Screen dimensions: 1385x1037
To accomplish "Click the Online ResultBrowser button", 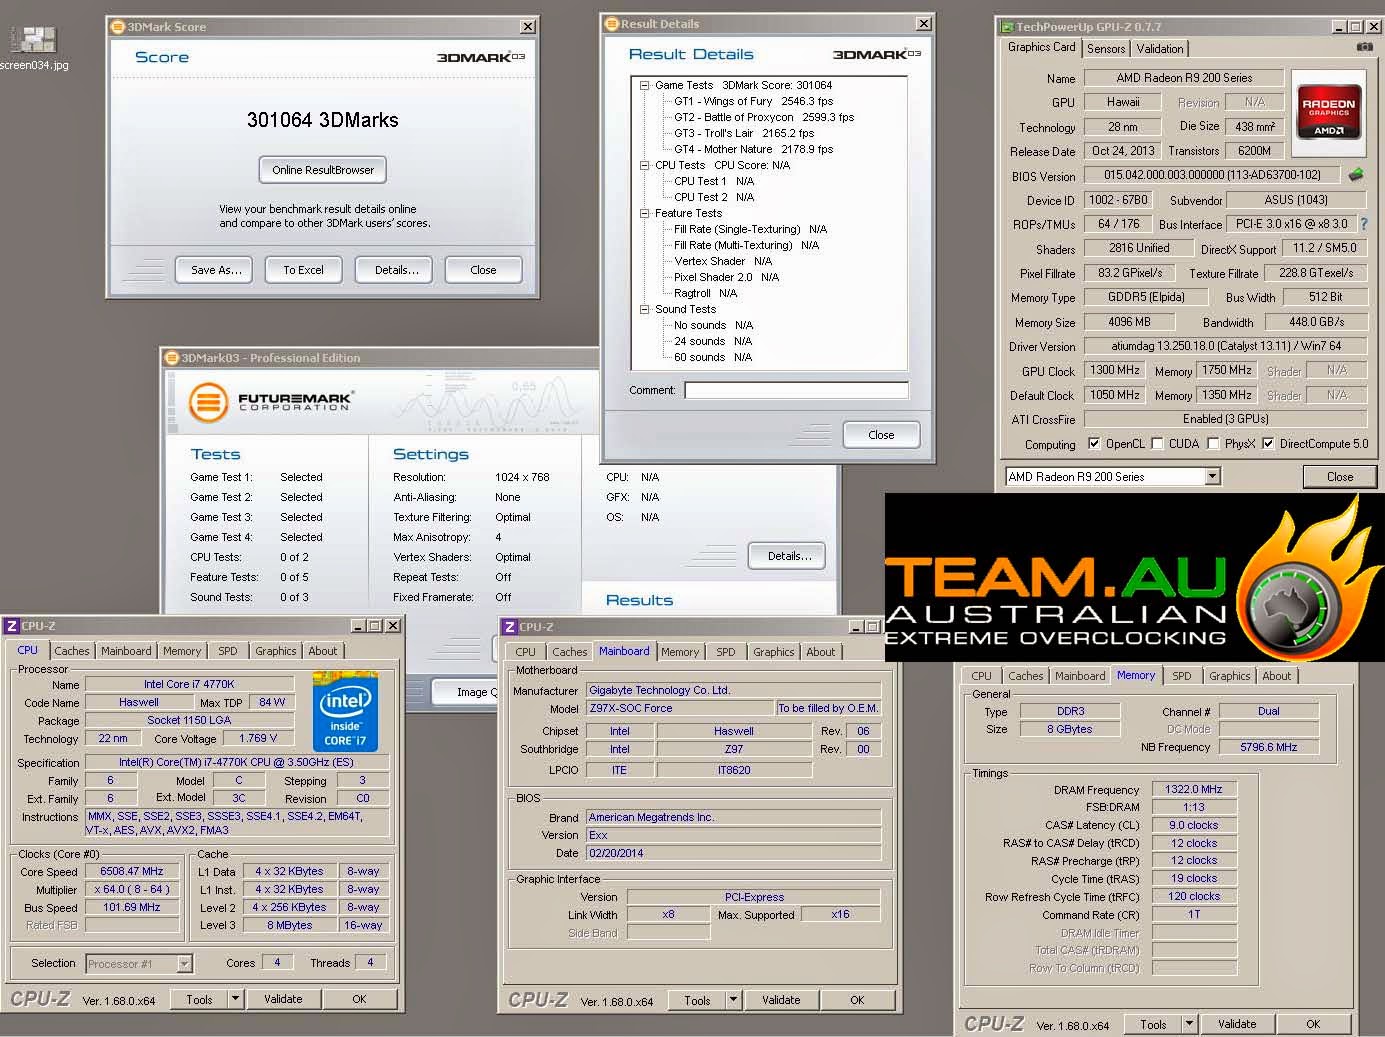I will pyautogui.click(x=323, y=170).
